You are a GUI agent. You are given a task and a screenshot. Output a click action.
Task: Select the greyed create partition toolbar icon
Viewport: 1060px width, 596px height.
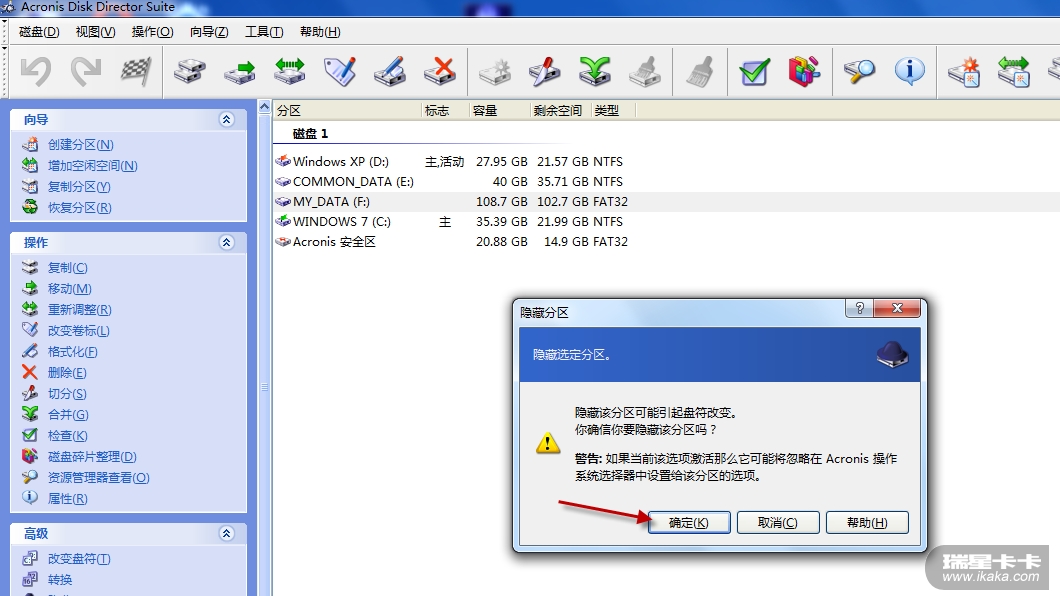[495, 71]
